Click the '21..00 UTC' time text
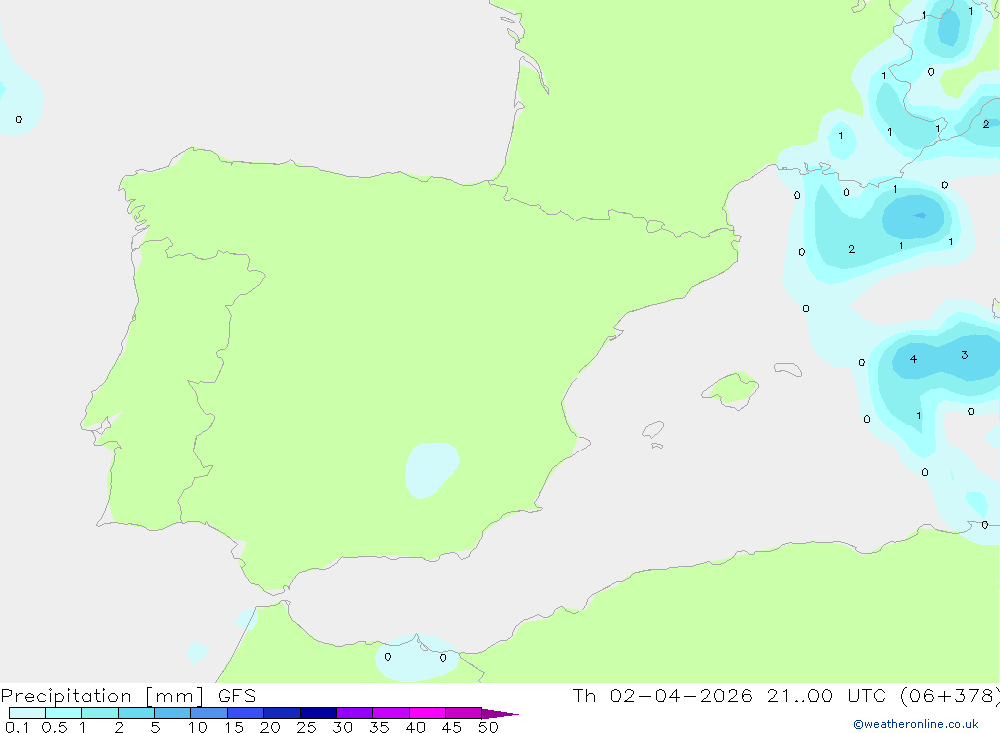Image resolution: width=1000 pixels, height=733 pixels. point(826,695)
